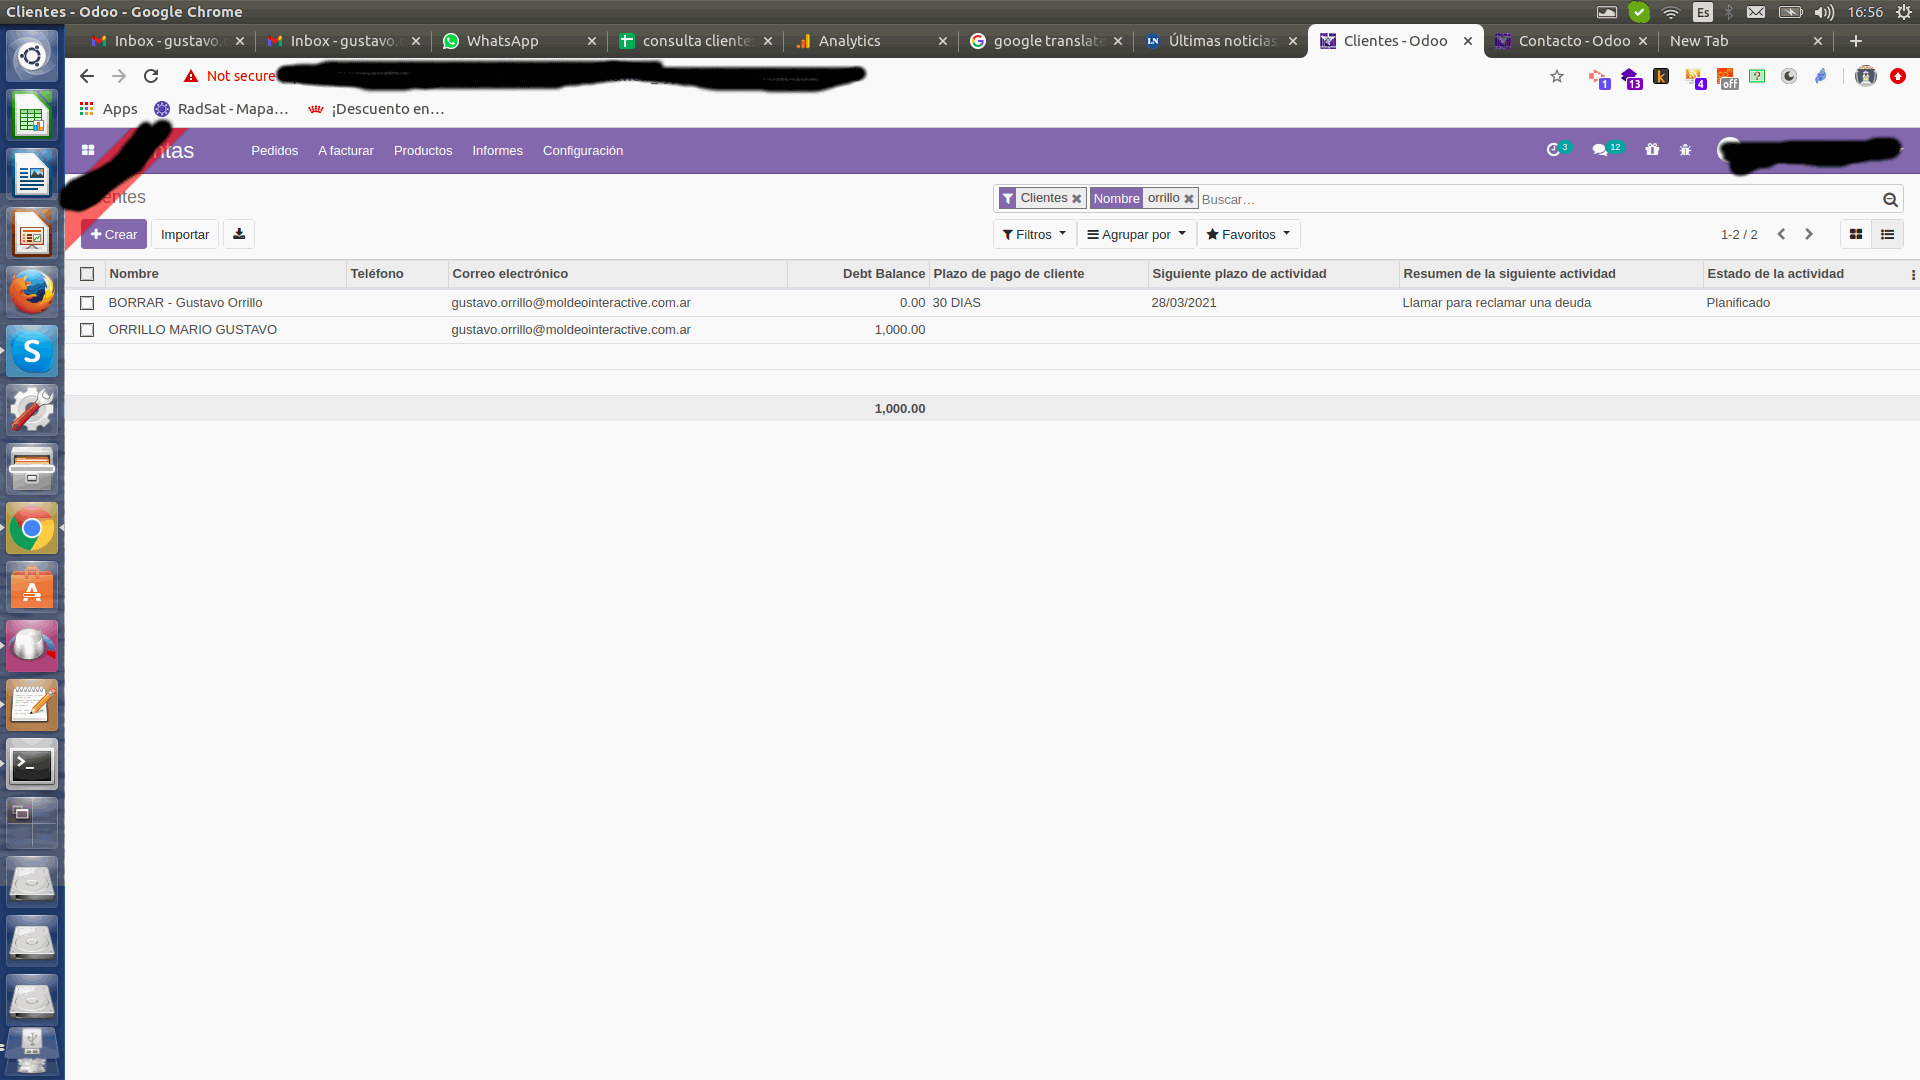Reload the browser page
The image size is (1920, 1080).
(151, 76)
